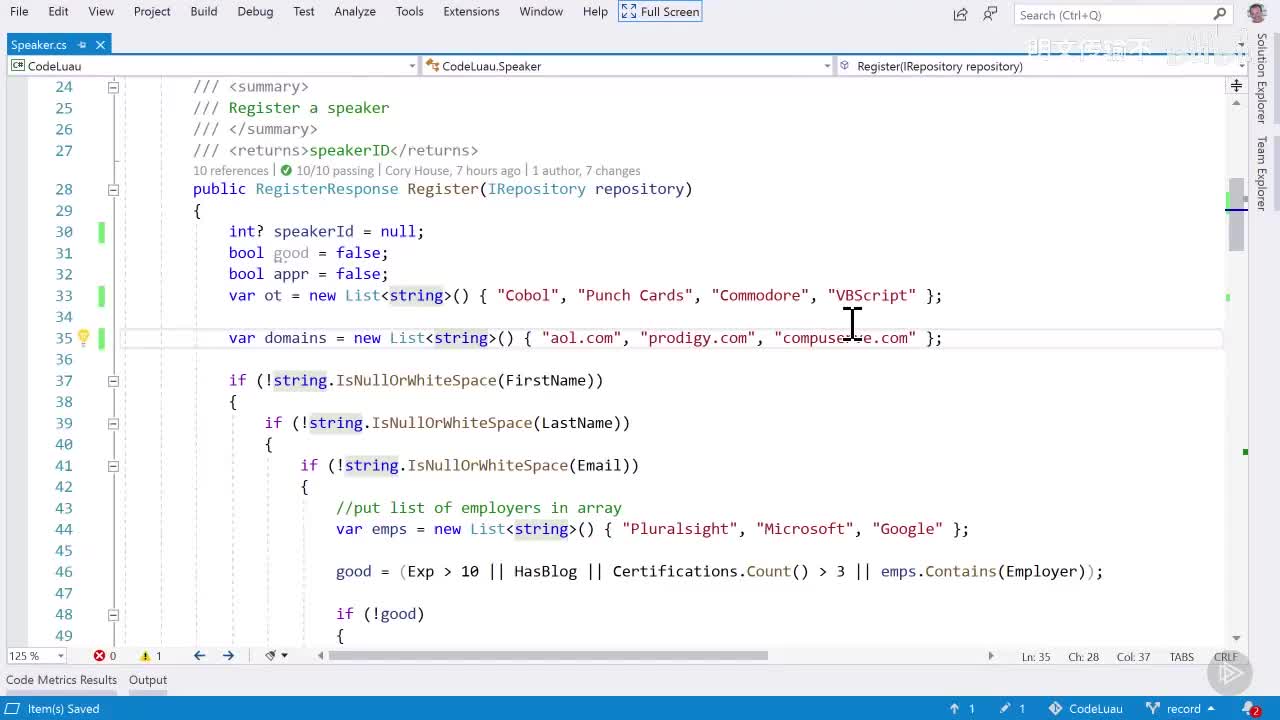Pin the Speaker.cs tab
The image size is (1280, 720).
coord(82,45)
